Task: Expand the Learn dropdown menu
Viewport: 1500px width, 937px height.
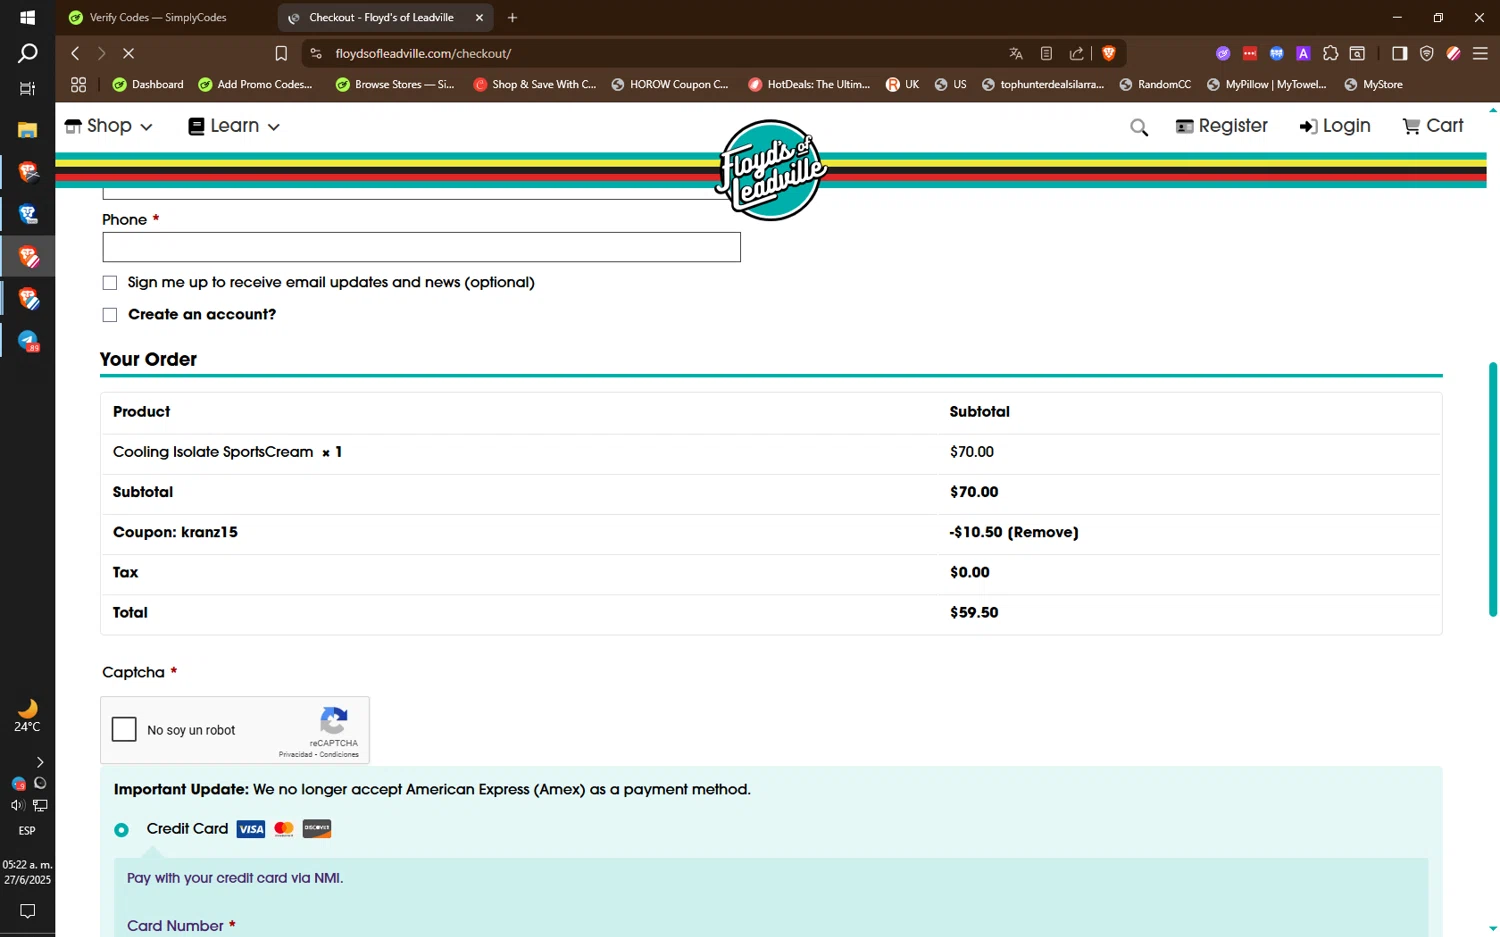Action: tap(234, 126)
